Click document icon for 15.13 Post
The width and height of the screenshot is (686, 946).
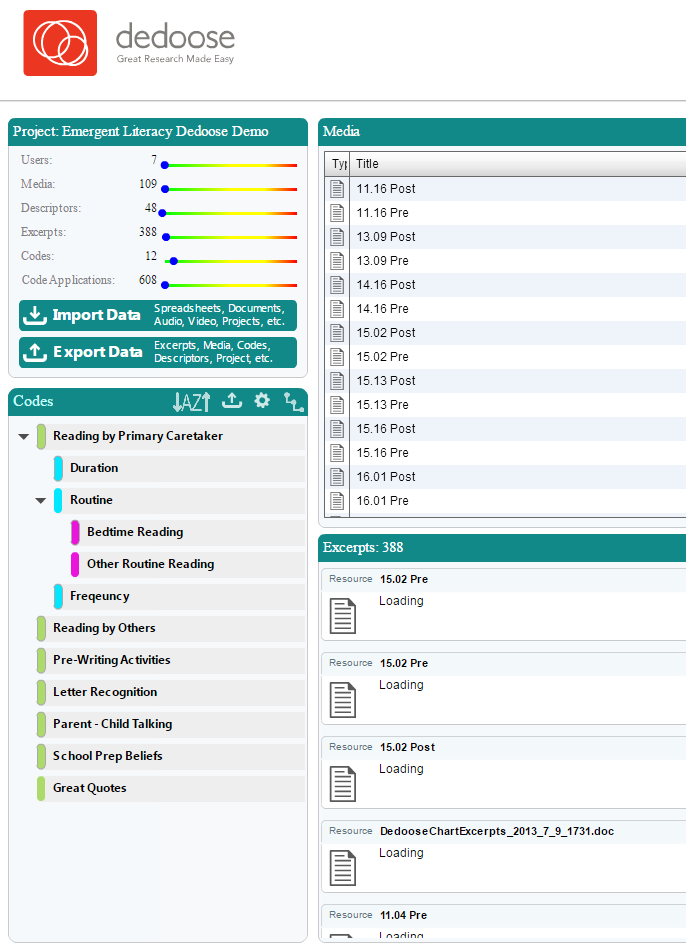(x=337, y=381)
